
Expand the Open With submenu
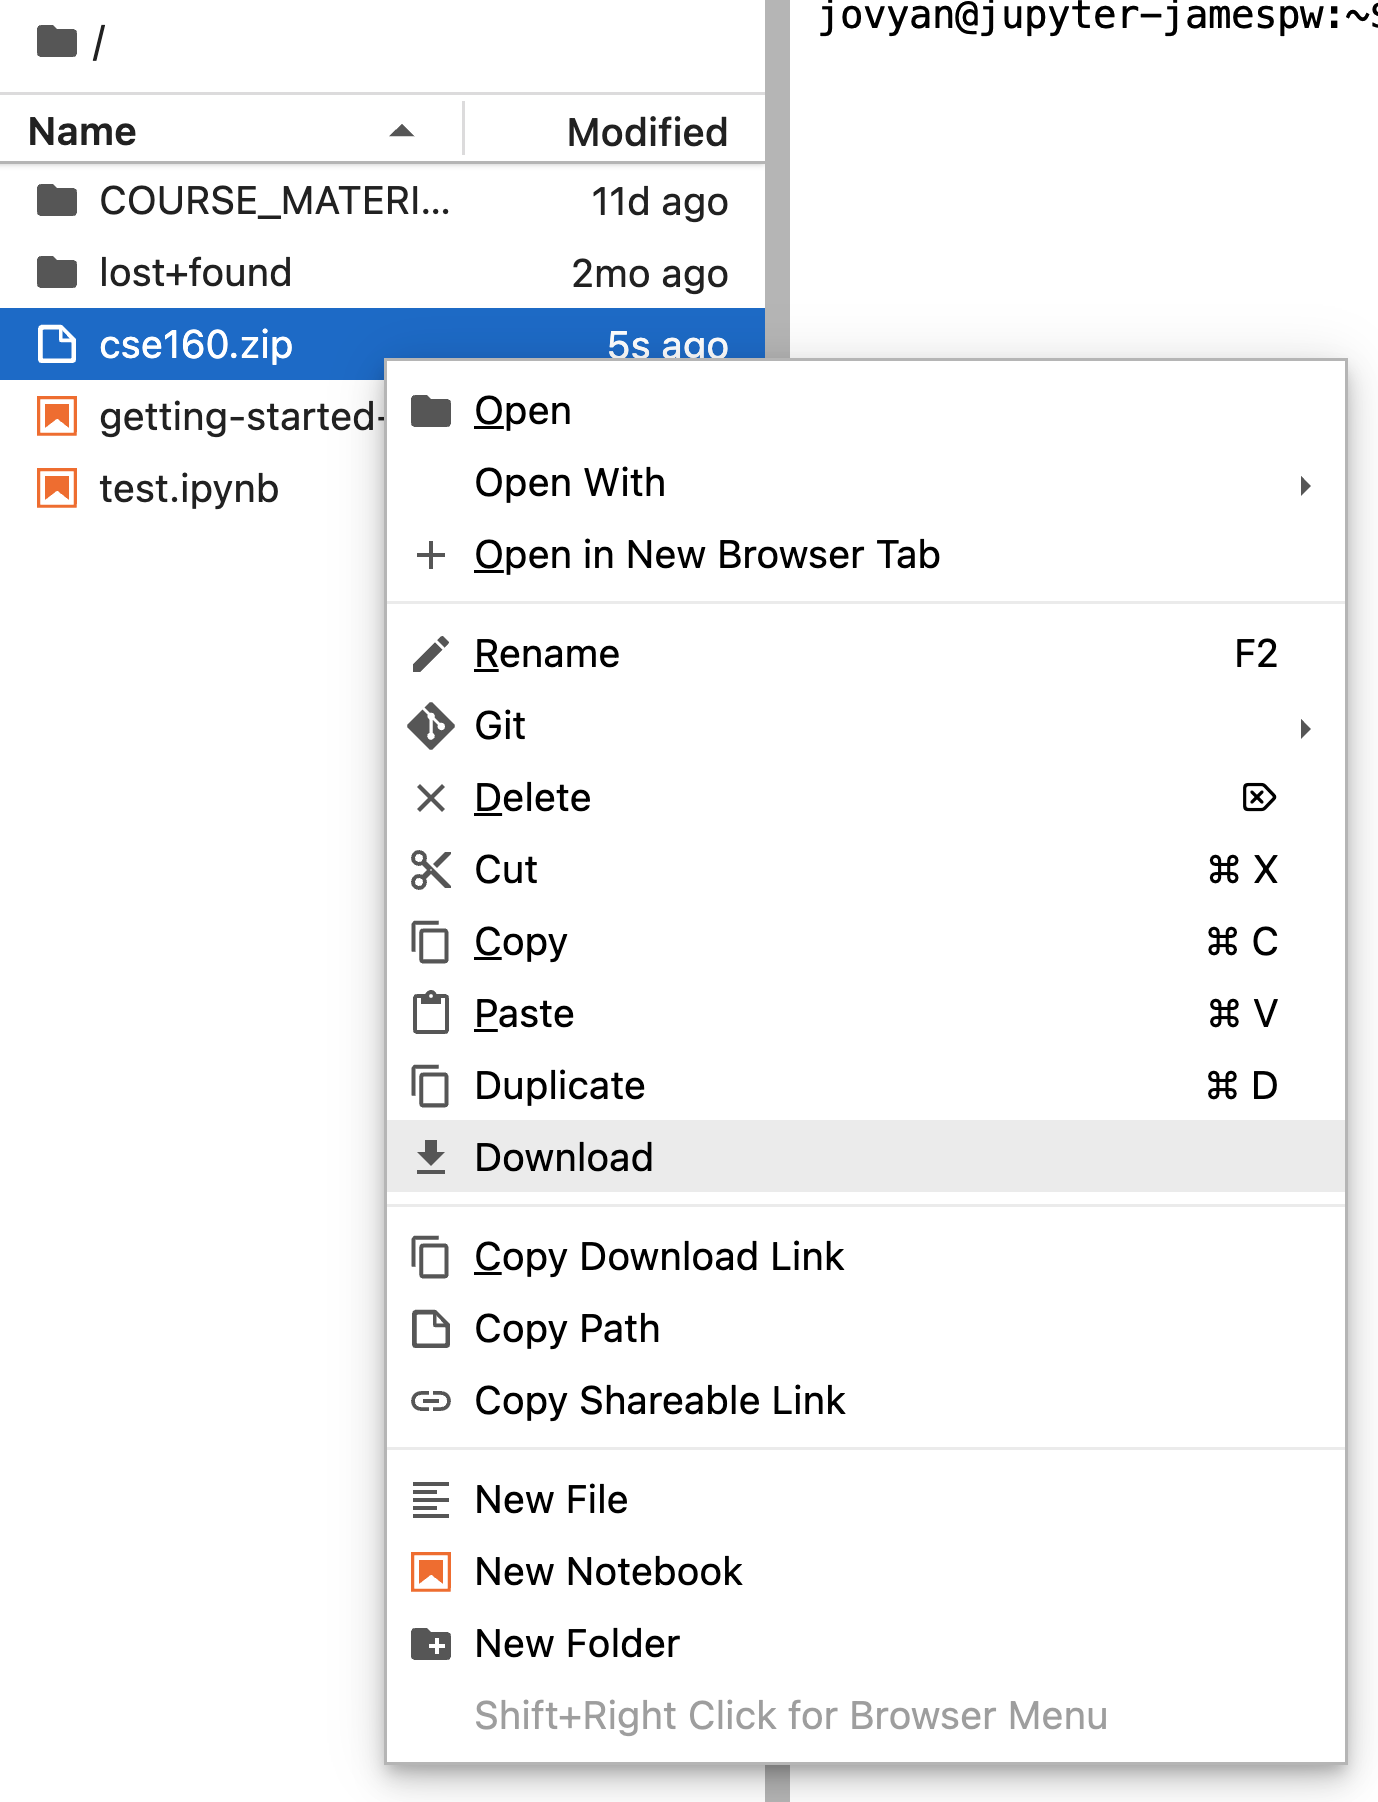point(1305,484)
